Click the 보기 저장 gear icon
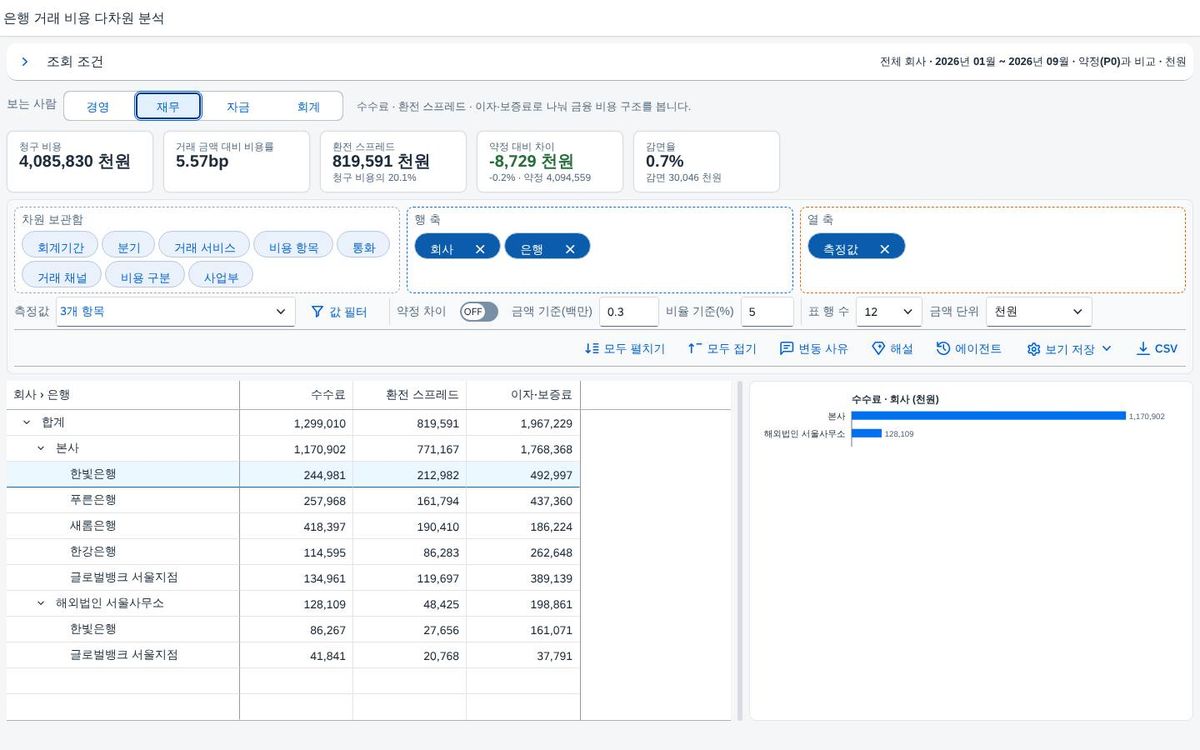1200x750 pixels. click(x=1034, y=349)
